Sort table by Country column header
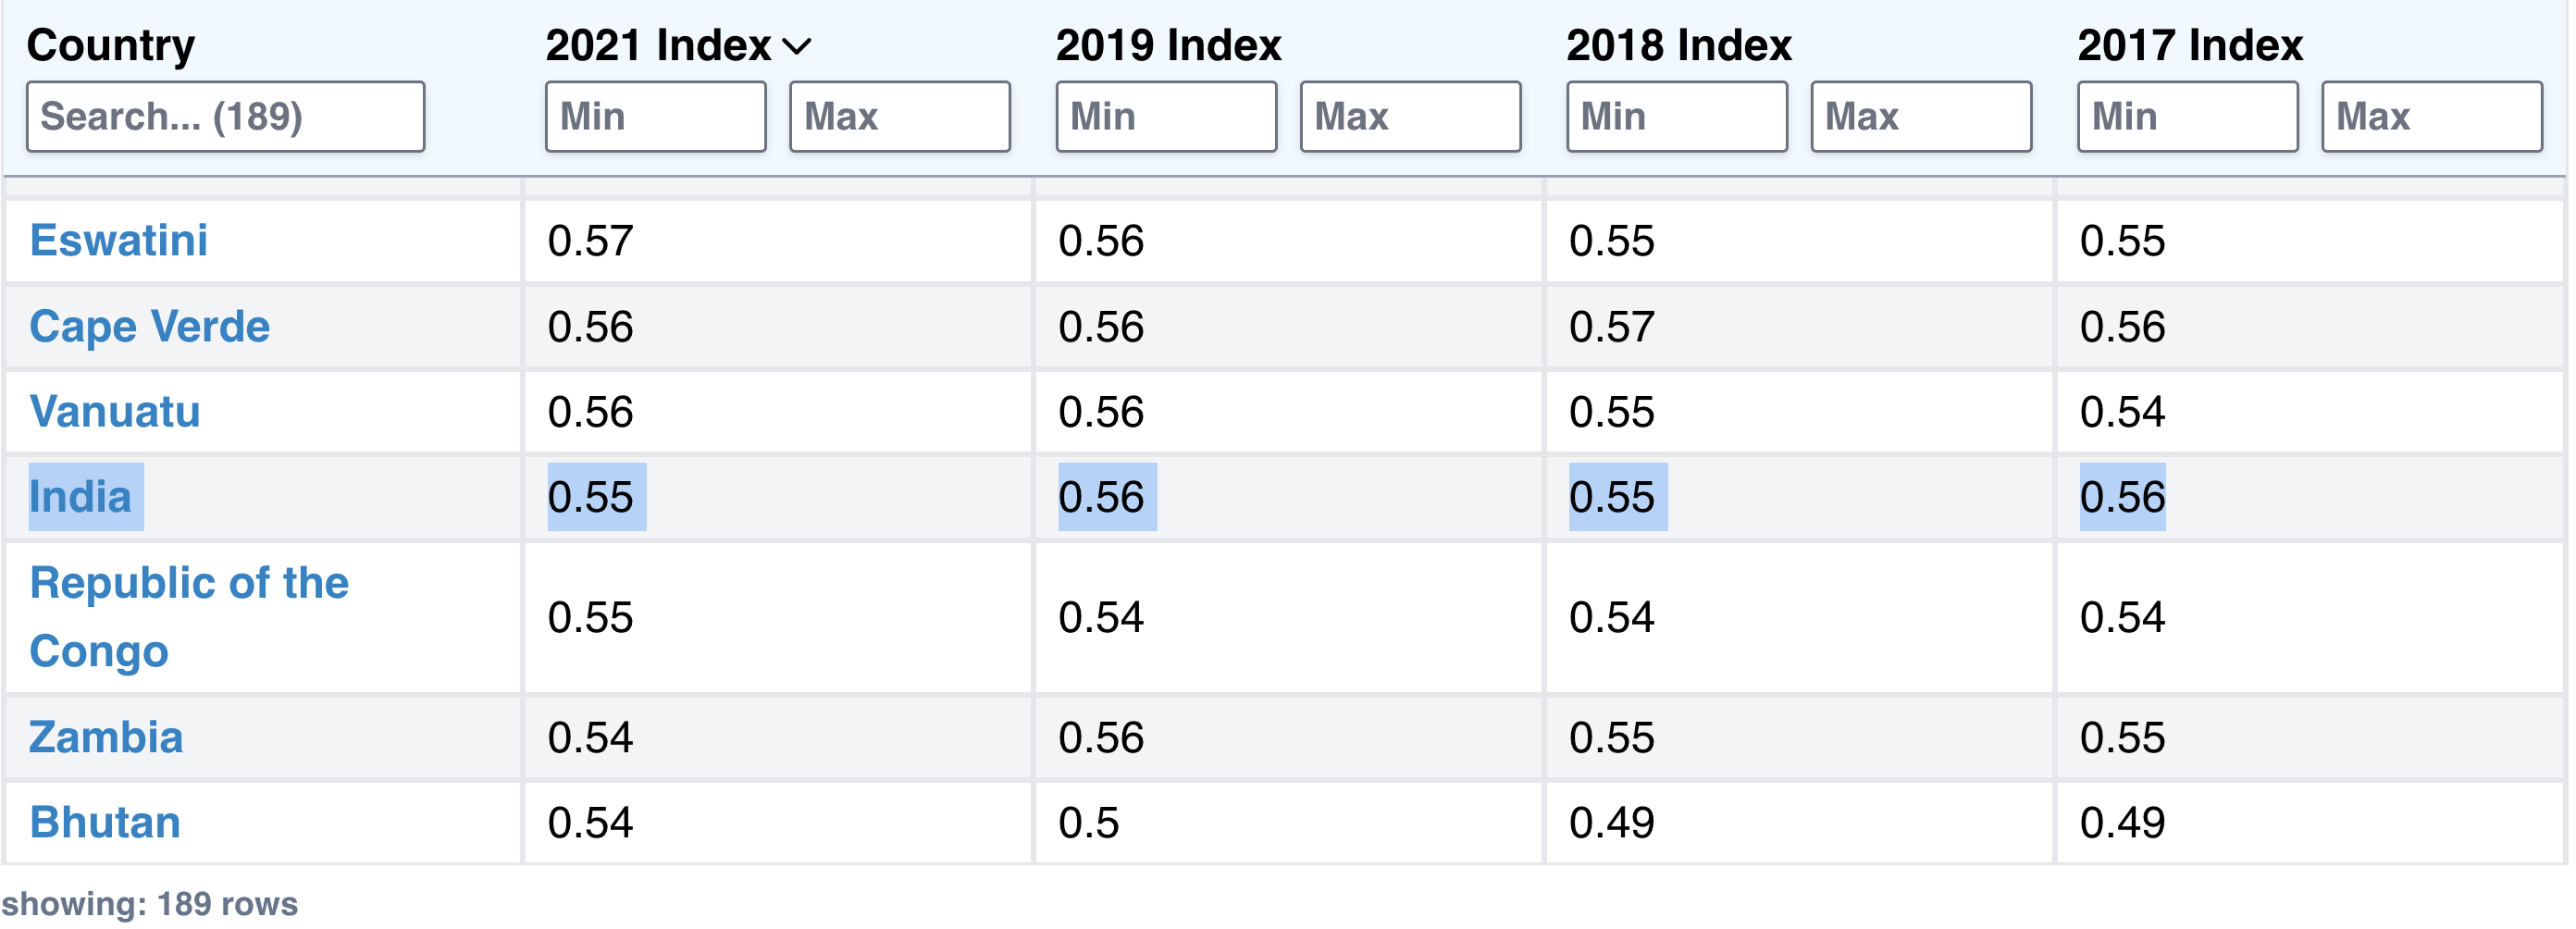 tap(111, 46)
